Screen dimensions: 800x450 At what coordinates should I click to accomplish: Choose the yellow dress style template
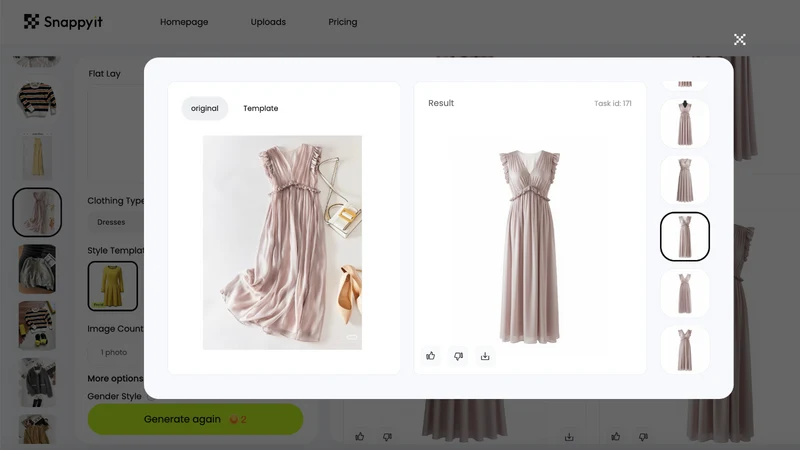(x=113, y=286)
